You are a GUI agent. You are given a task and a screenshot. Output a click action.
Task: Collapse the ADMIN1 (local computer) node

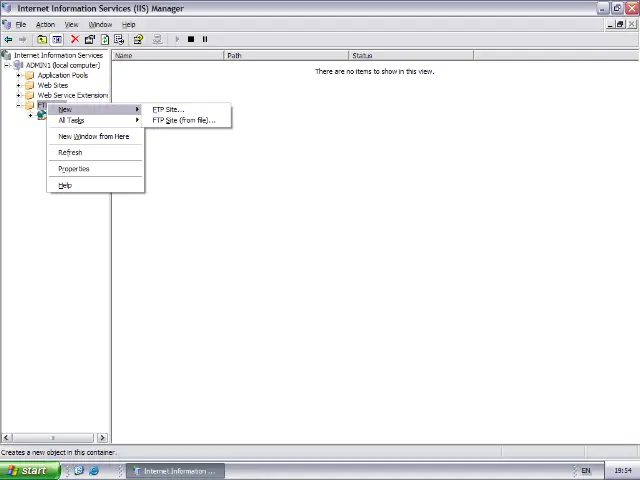7,65
